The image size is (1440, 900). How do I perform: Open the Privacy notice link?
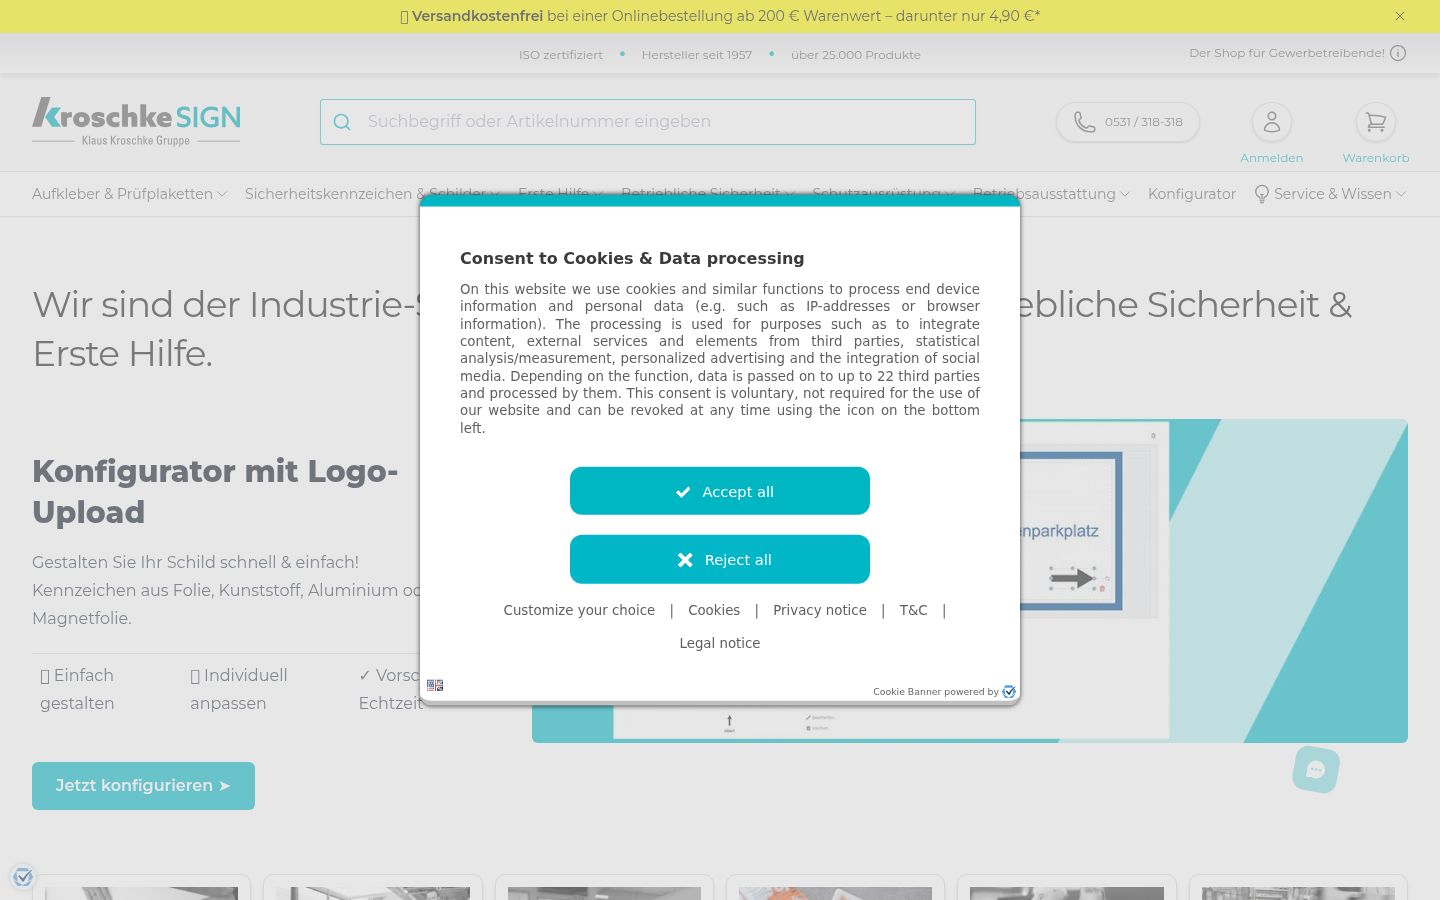(x=820, y=610)
